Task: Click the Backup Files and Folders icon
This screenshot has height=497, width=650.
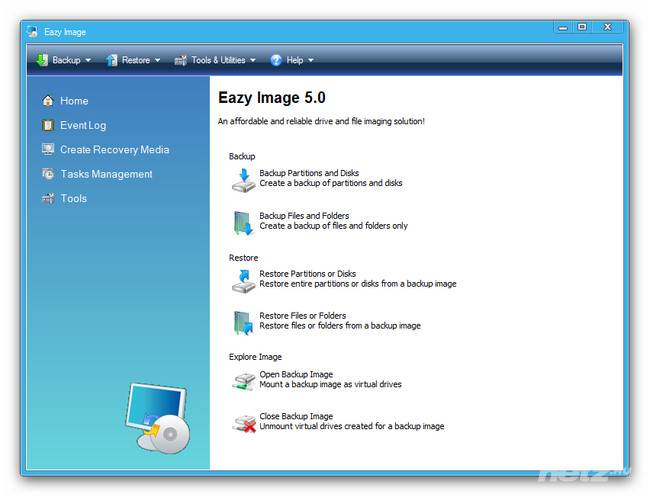Action: tap(243, 221)
